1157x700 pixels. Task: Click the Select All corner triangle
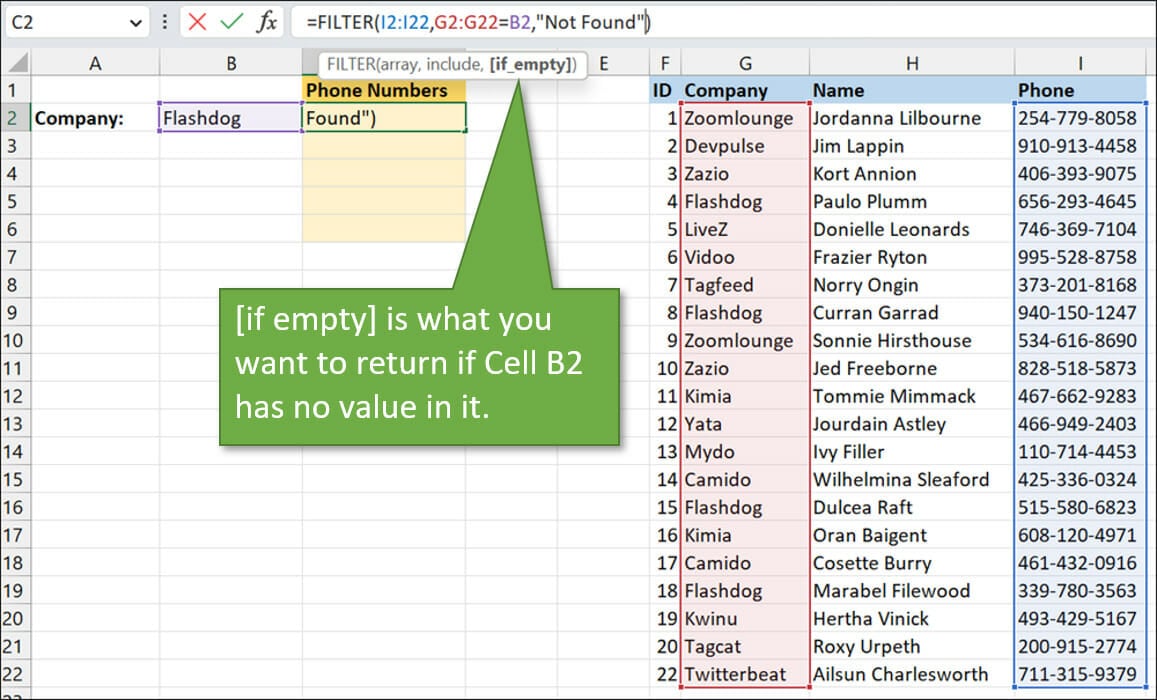[x=15, y=63]
